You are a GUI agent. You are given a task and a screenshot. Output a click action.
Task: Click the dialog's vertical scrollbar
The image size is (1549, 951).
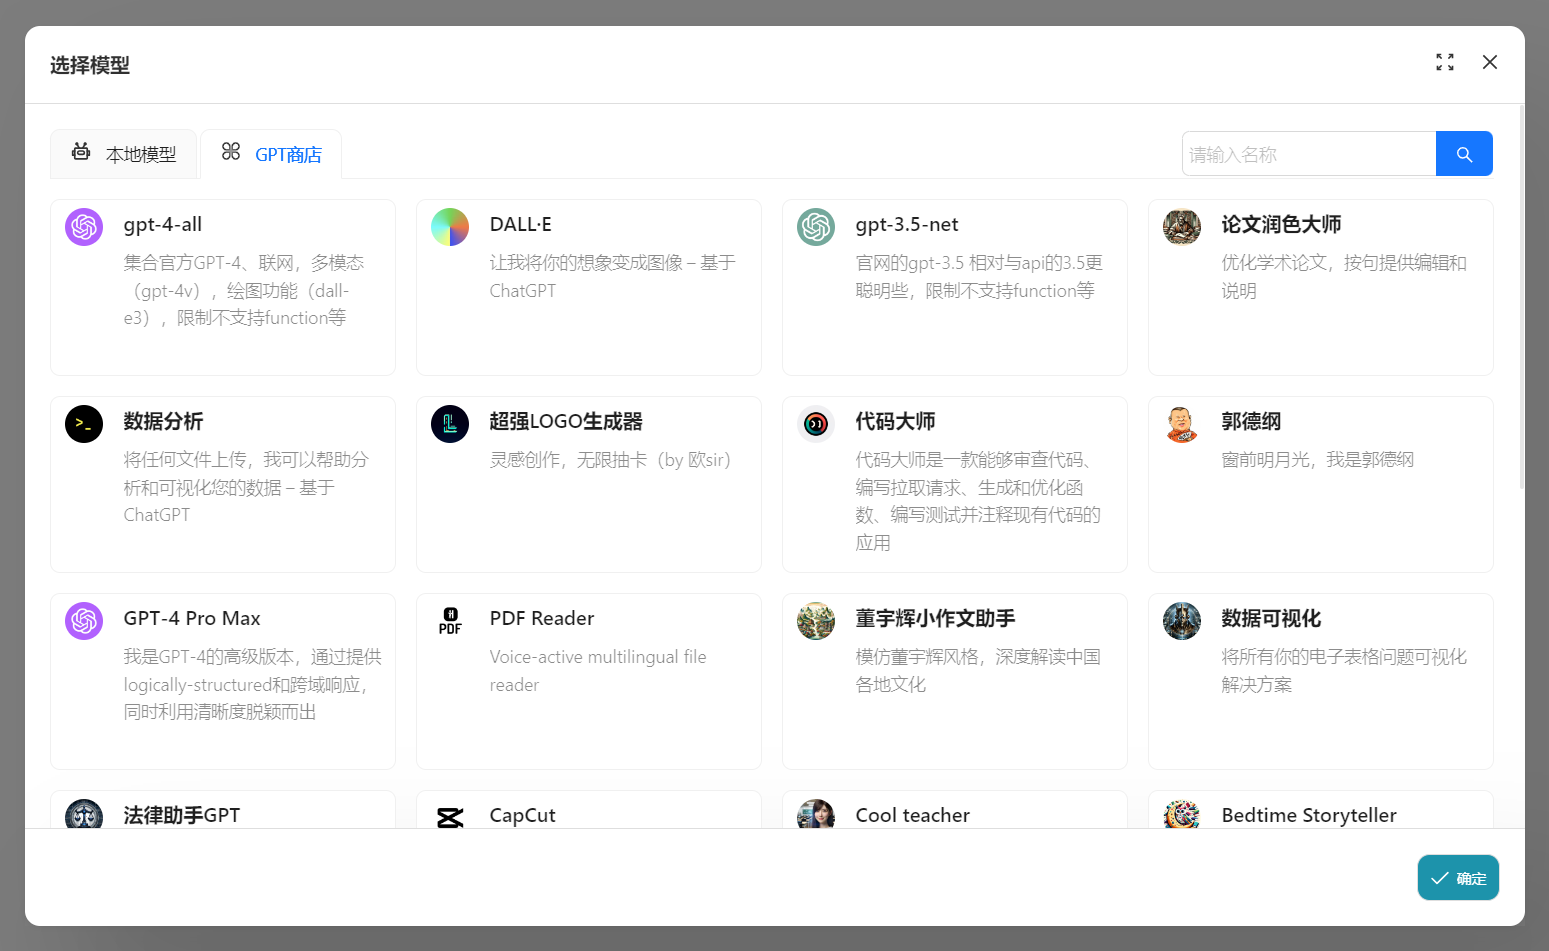coord(1522,296)
